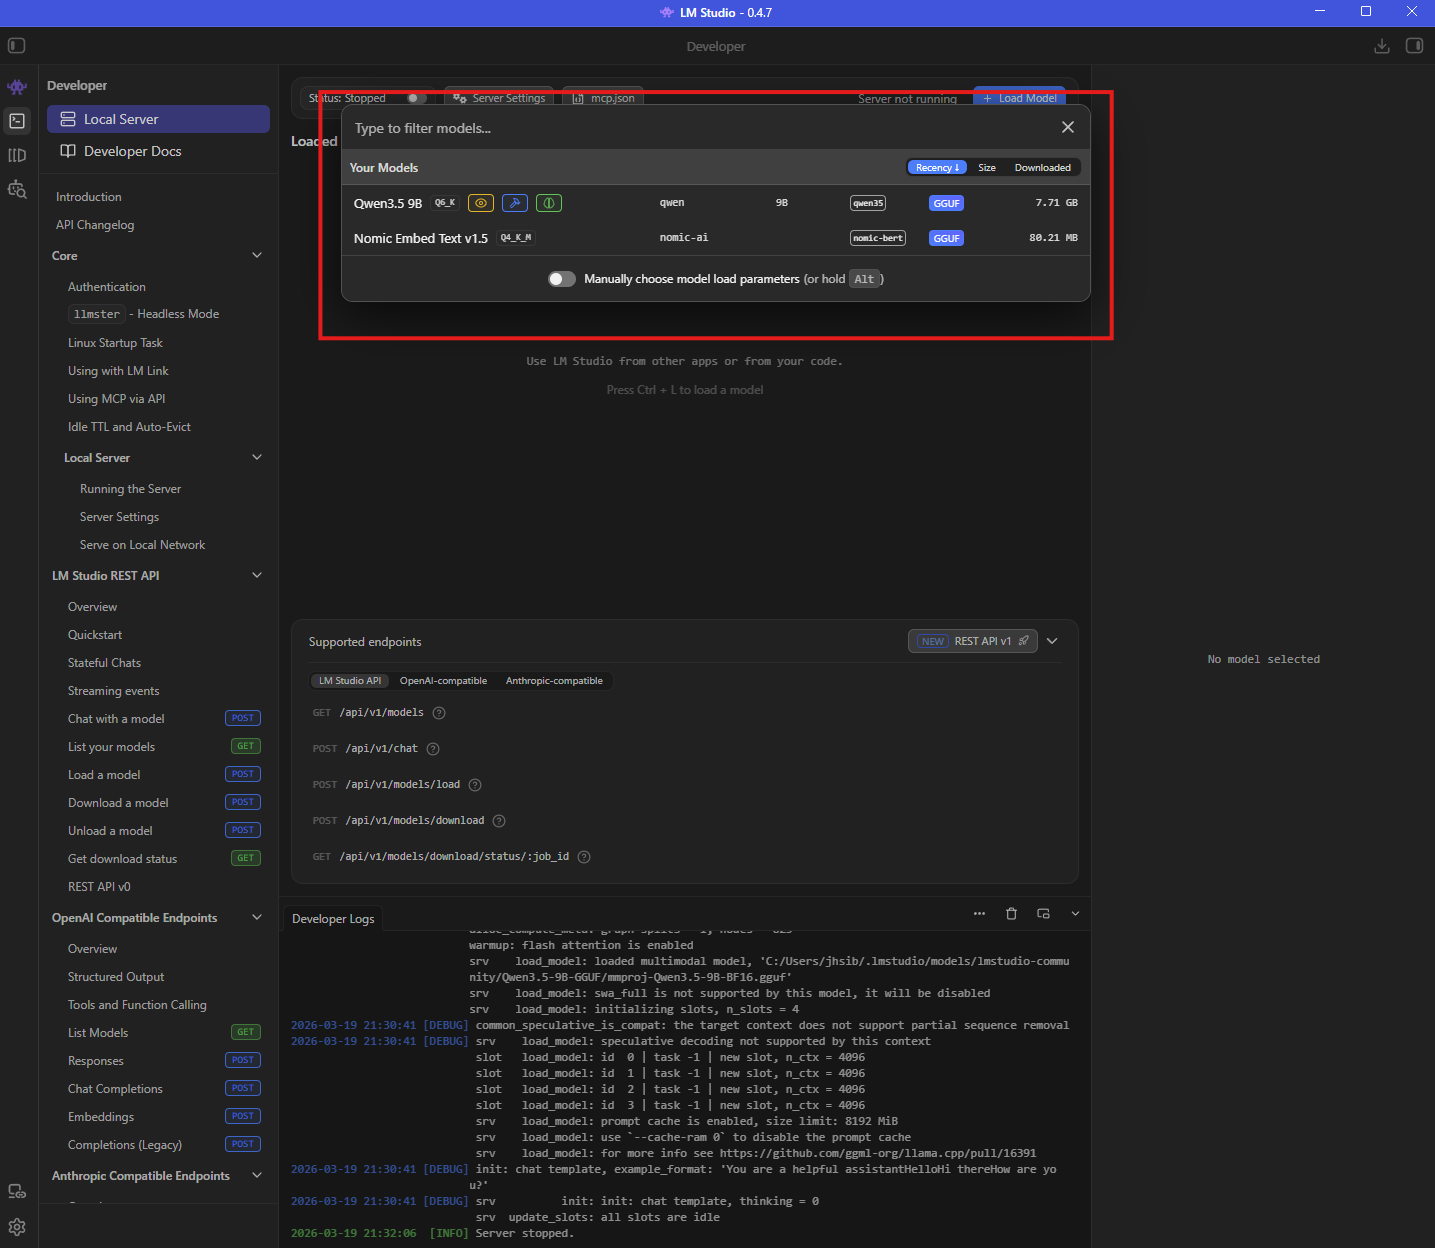Open the Discover robot-search icon in the sidebar
The width and height of the screenshot is (1435, 1248).
click(17, 189)
